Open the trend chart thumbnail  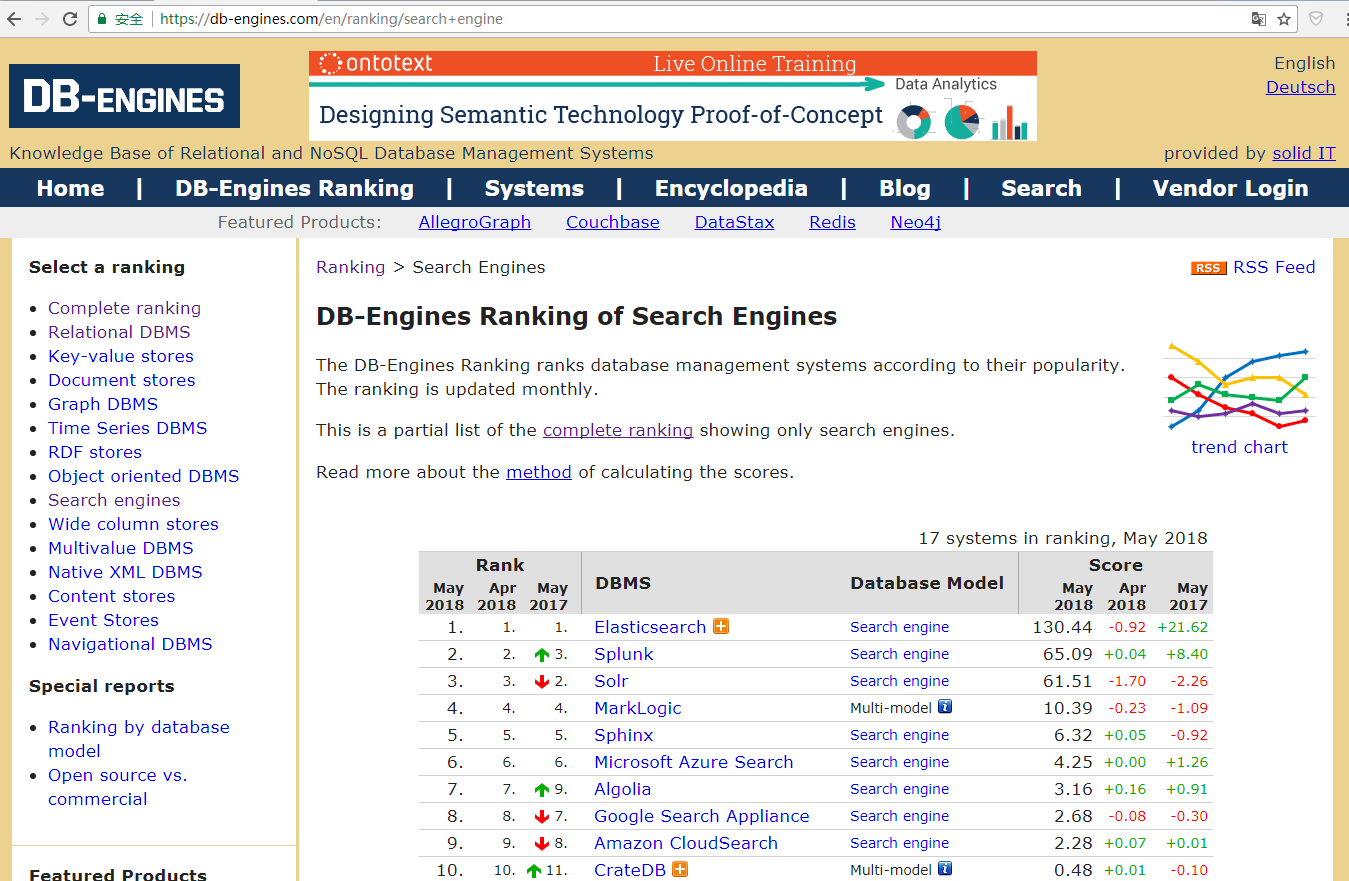tap(1239, 386)
